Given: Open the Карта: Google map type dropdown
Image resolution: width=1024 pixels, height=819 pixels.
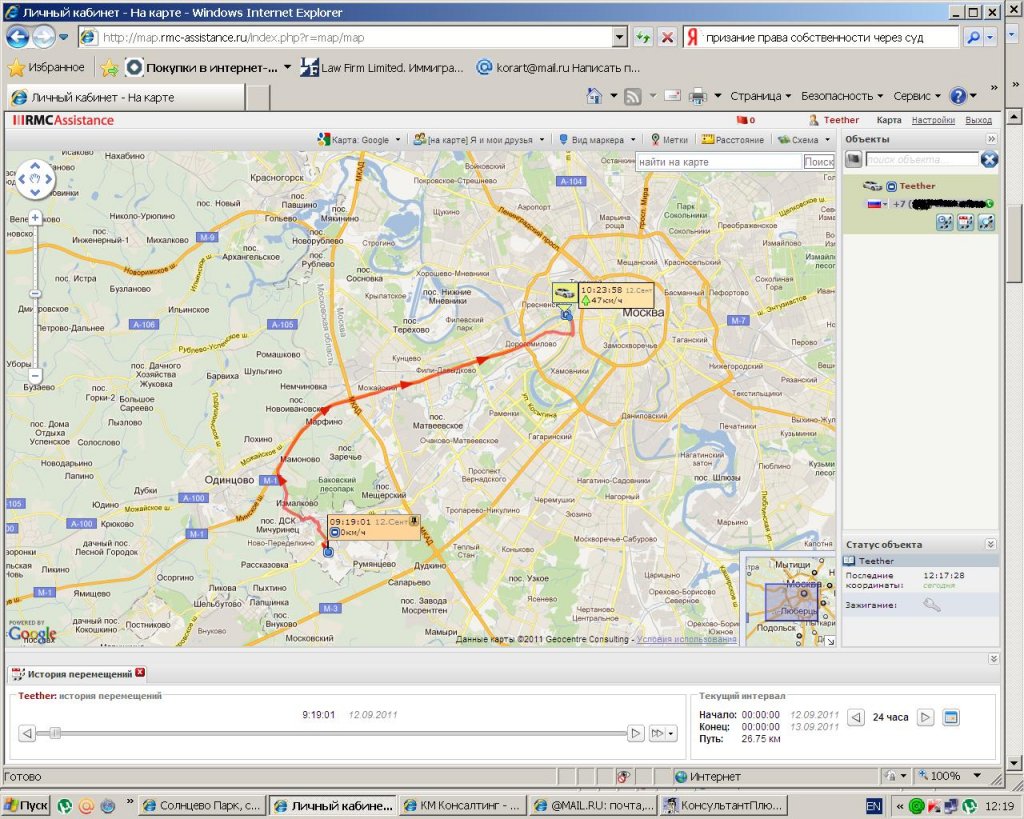Looking at the screenshot, I should [359, 140].
